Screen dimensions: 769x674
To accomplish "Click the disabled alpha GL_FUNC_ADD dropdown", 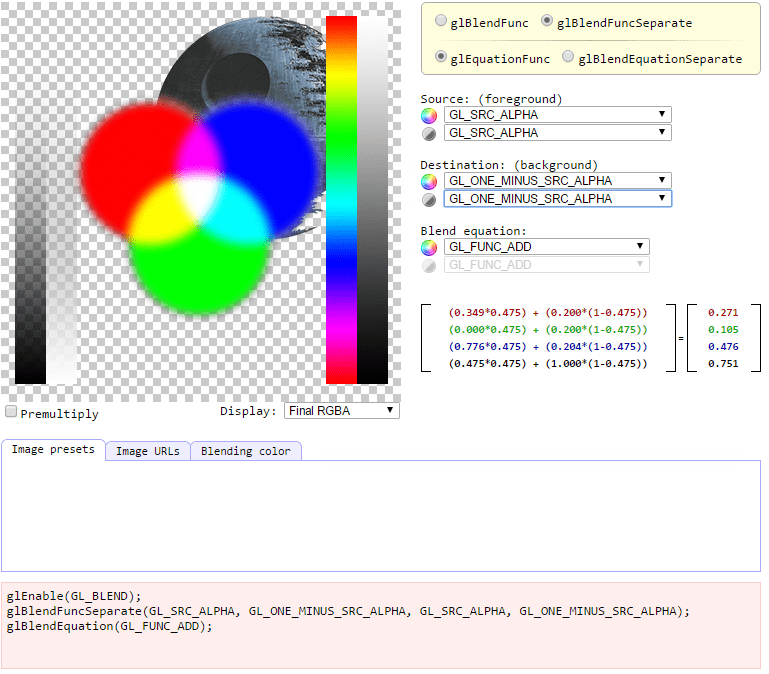I will point(547,265).
